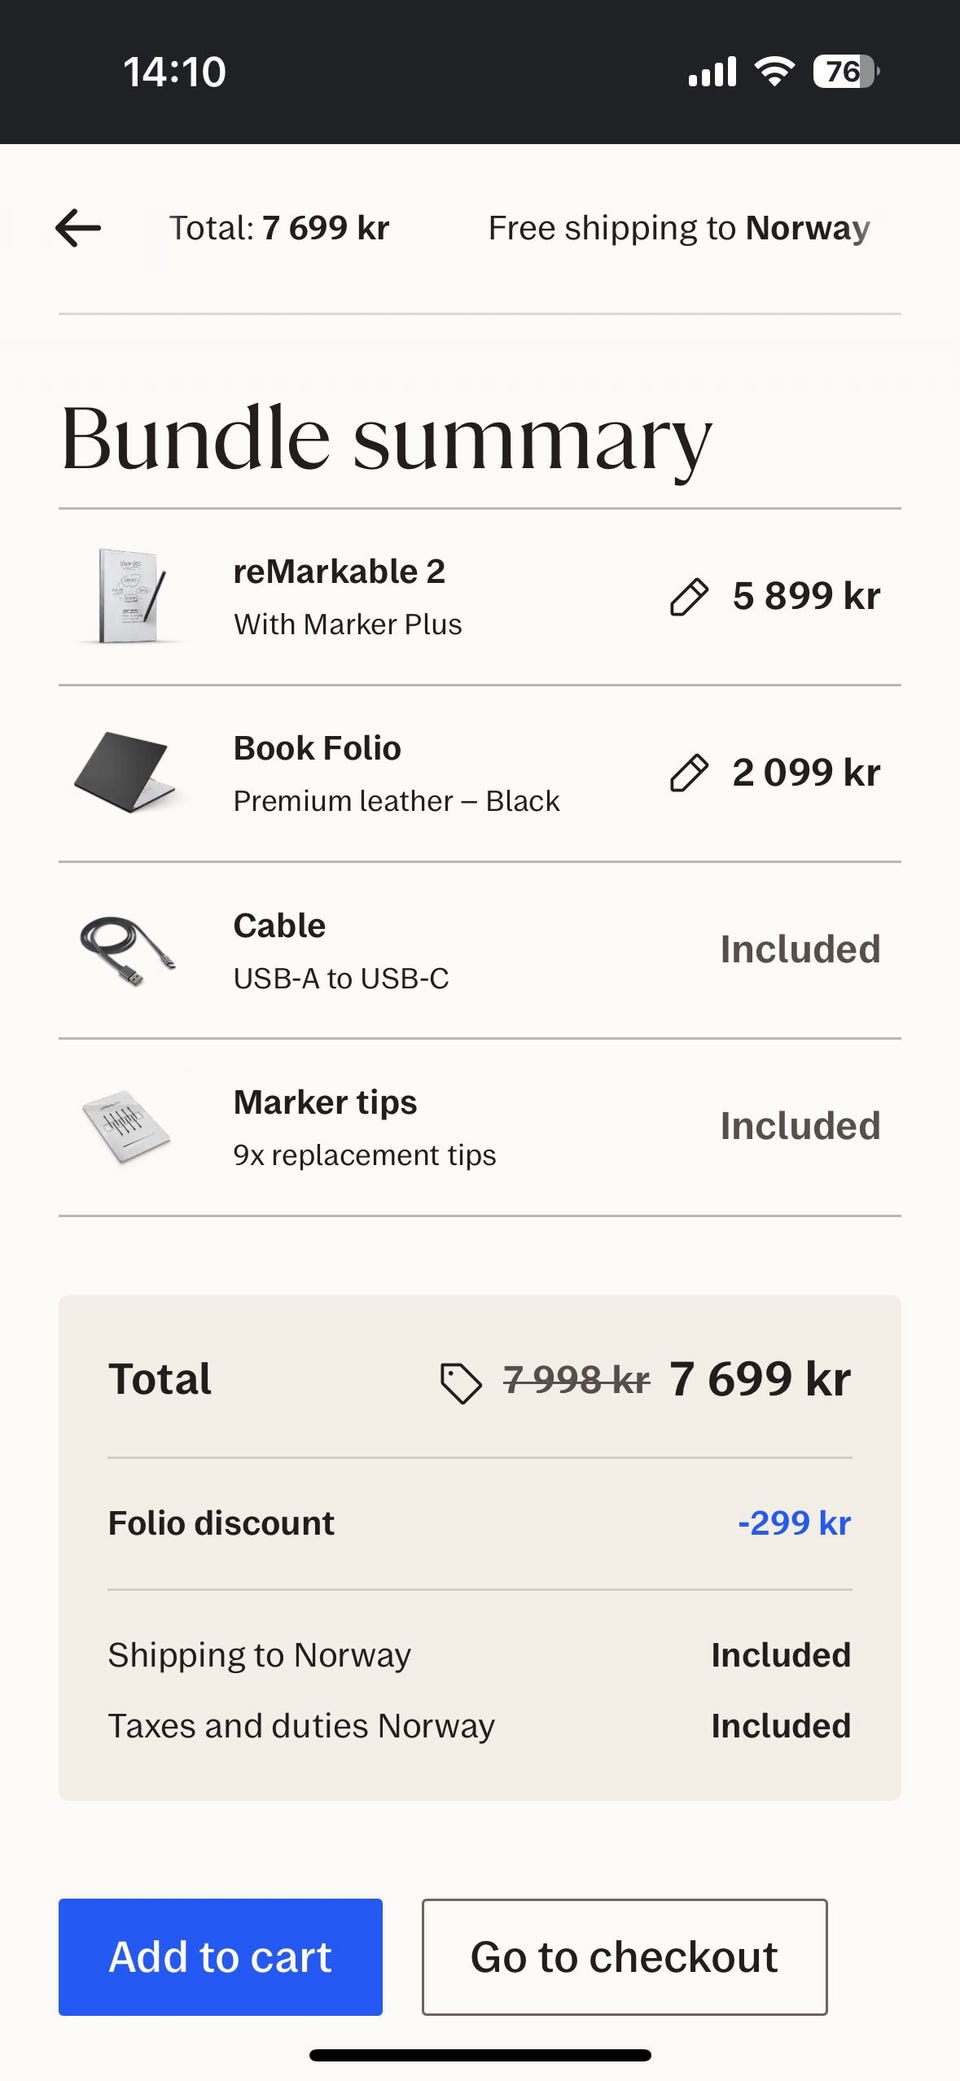The width and height of the screenshot is (960, 2081).
Task: Tap the Bundle summary heading
Action: 386,438
